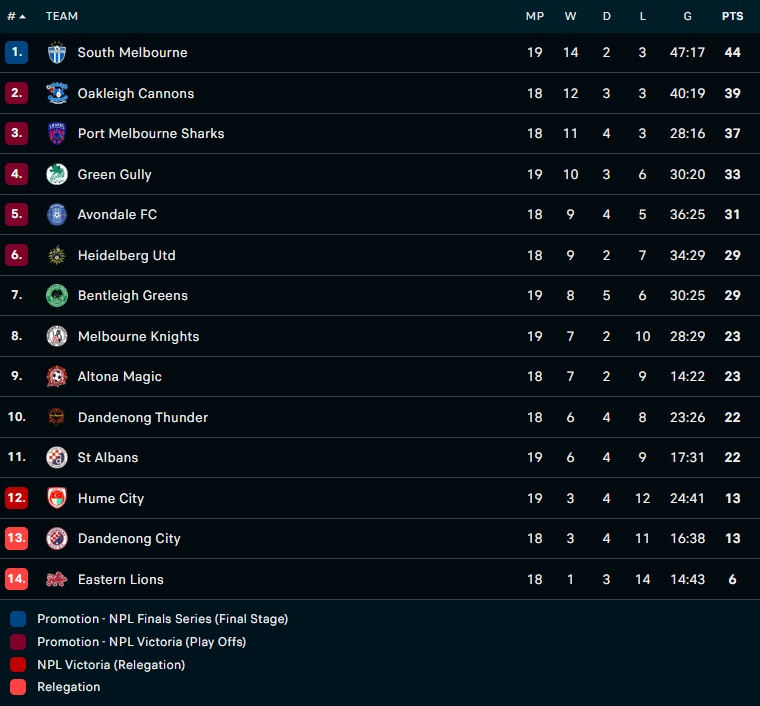Click the Green Gully club logo

[57, 174]
